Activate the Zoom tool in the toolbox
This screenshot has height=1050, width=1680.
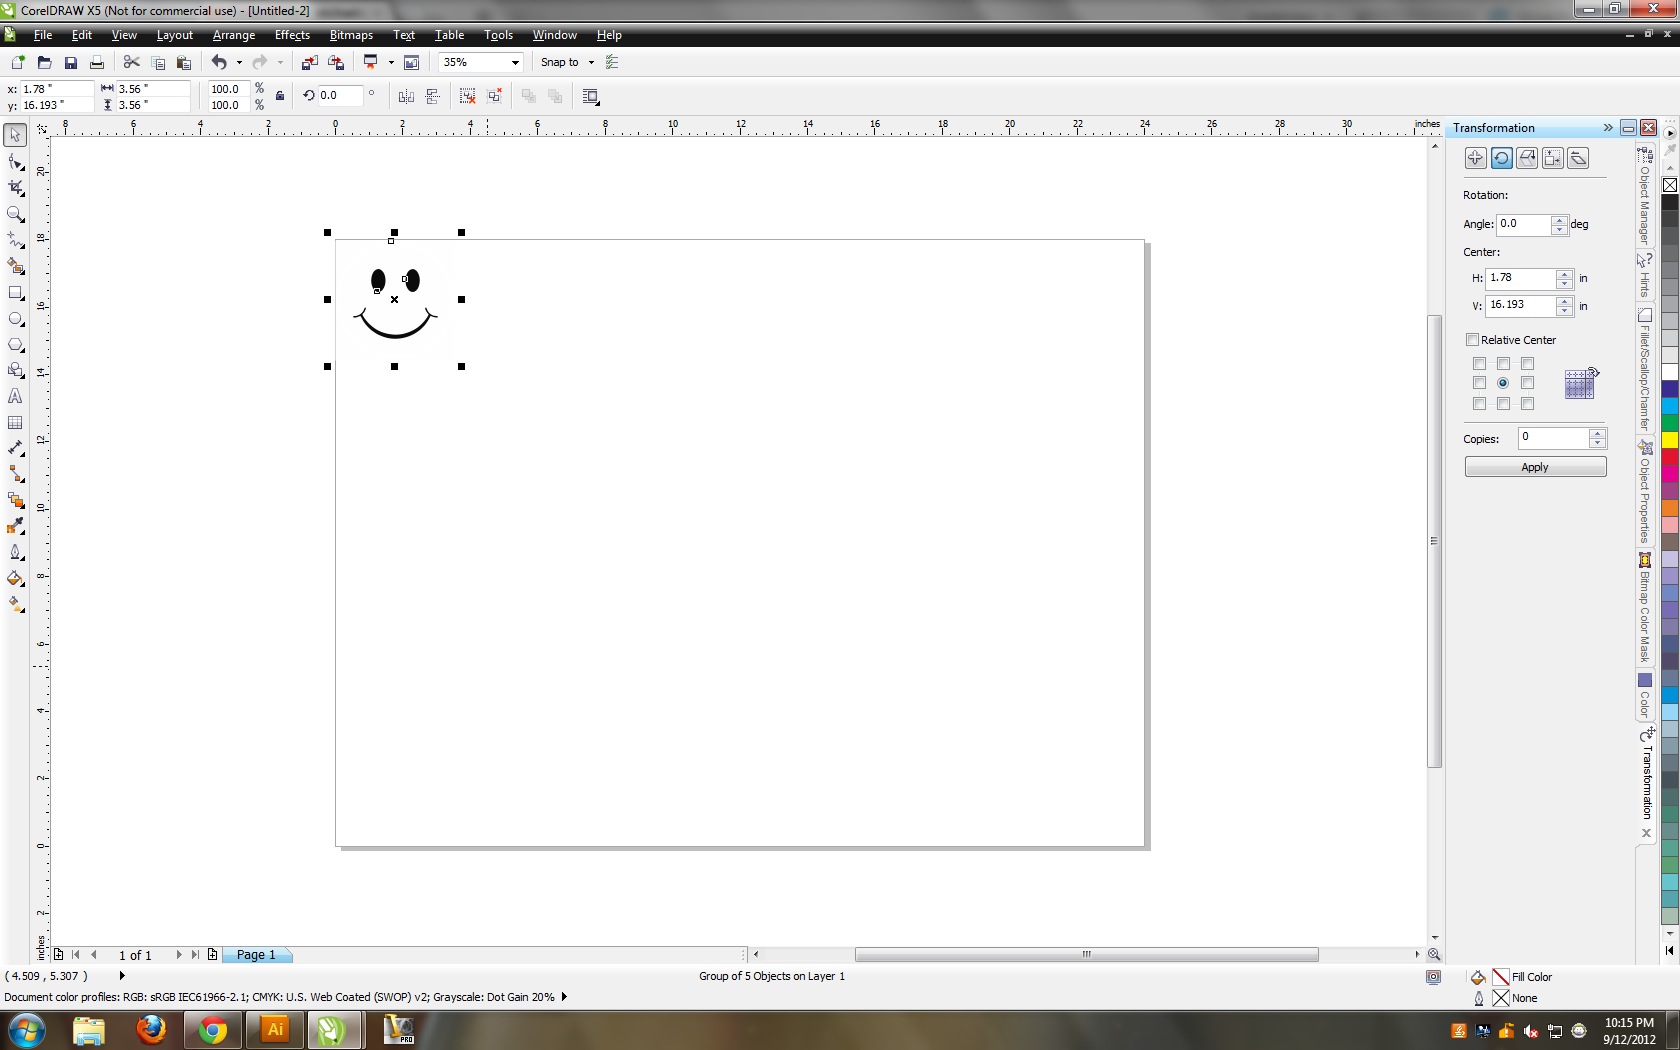point(15,214)
